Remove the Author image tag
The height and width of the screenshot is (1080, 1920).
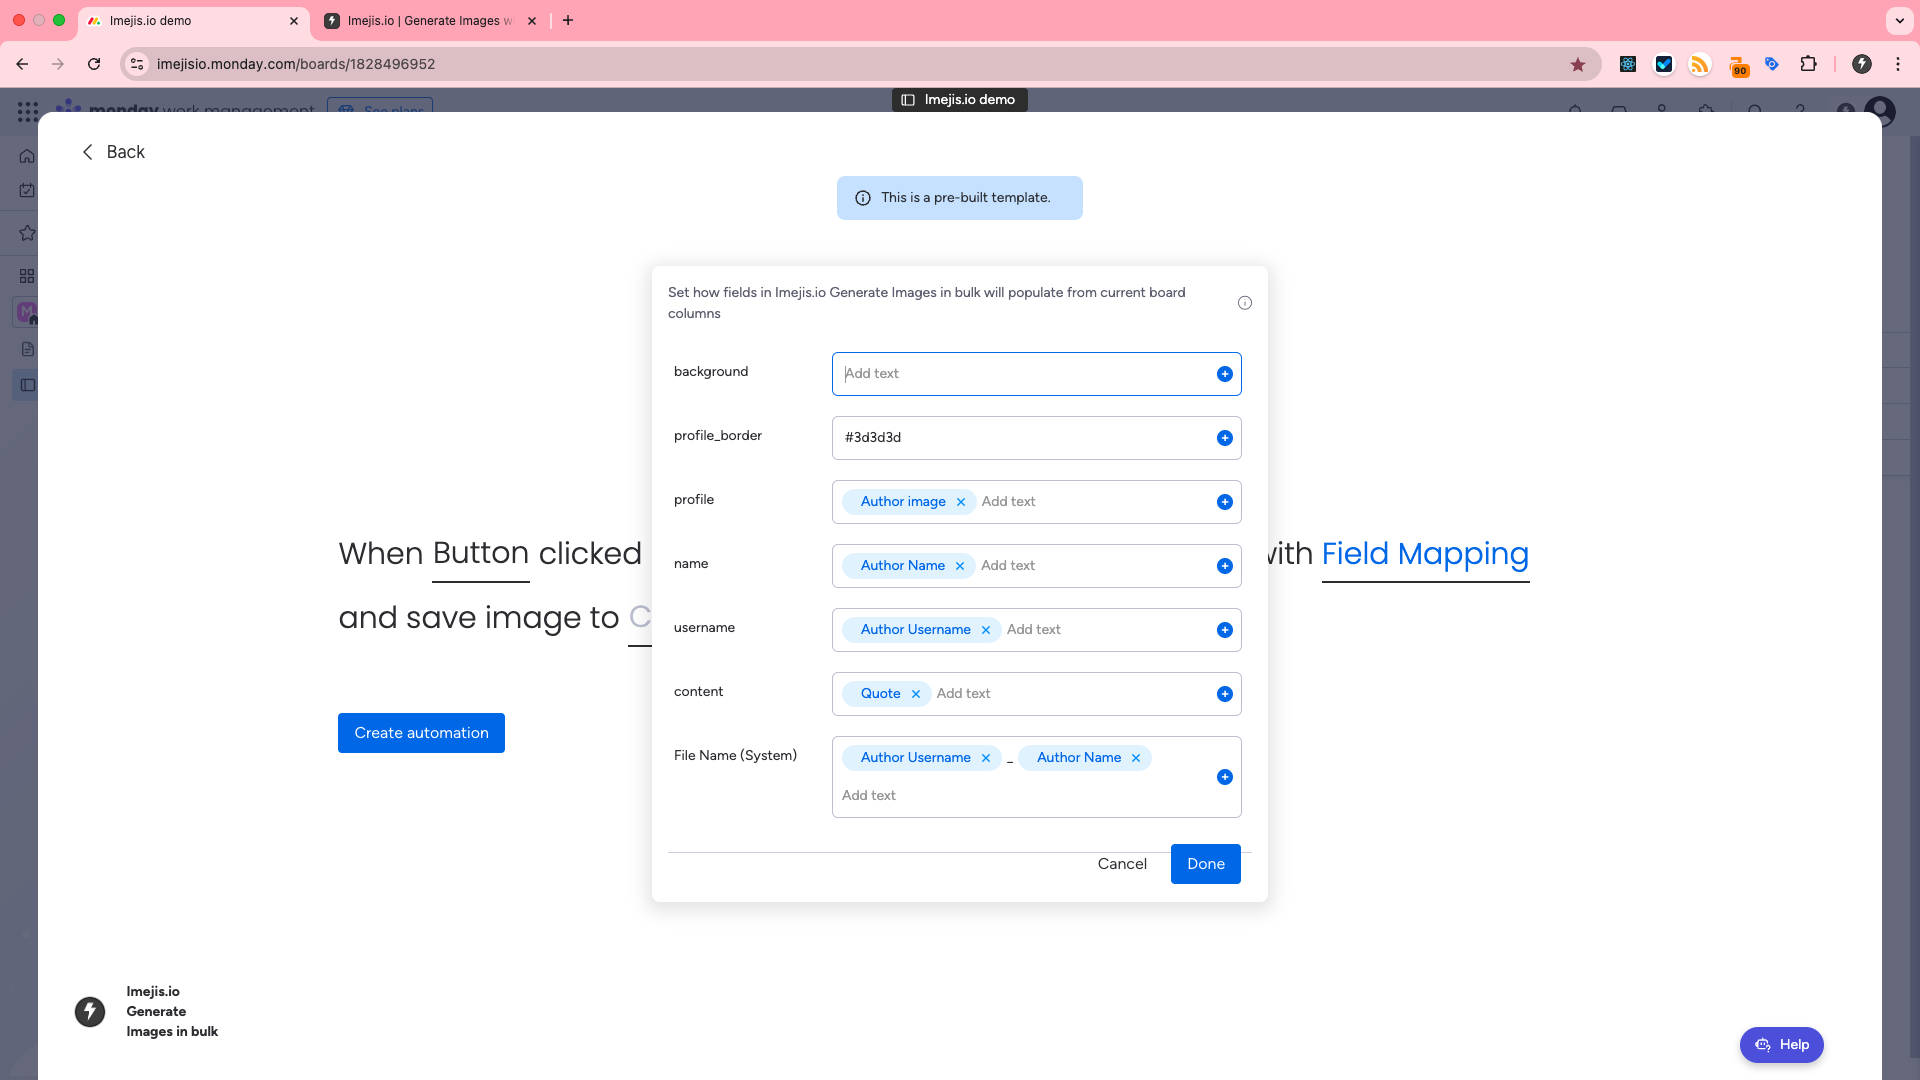[x=961, y=502]
